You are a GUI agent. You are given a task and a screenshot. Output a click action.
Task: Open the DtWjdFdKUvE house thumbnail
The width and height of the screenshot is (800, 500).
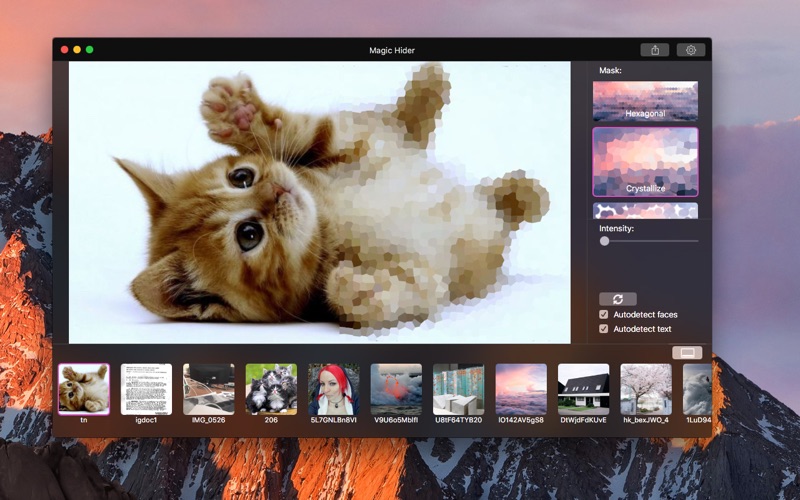[x=583, y=389]
